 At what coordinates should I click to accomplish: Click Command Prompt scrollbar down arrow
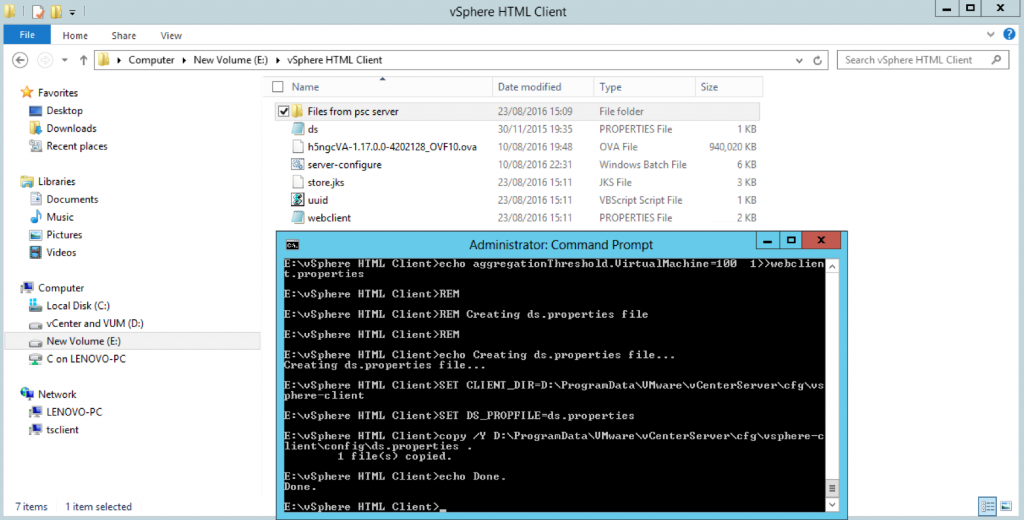[x=832, y=504]
